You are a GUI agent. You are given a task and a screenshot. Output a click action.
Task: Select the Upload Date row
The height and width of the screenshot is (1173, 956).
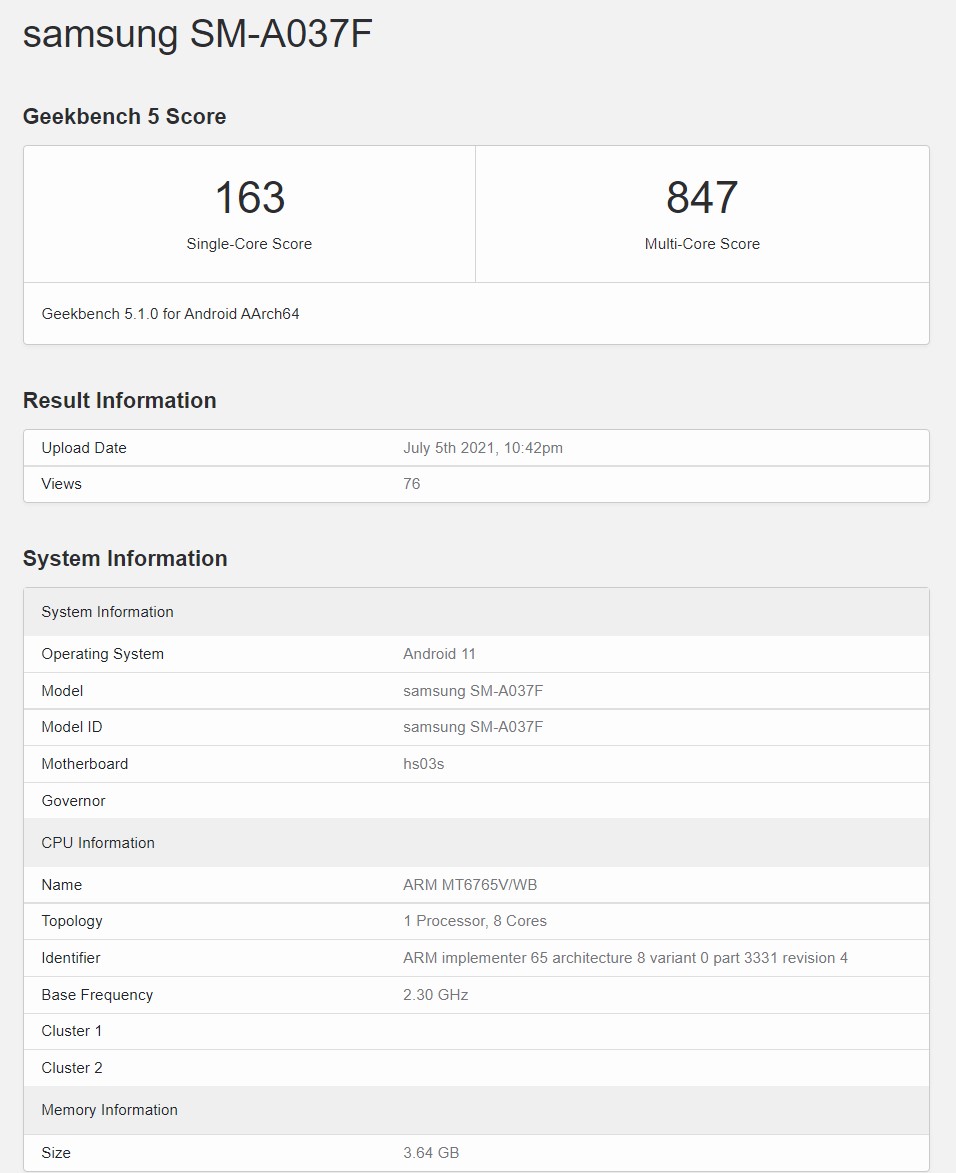[476, 447]
